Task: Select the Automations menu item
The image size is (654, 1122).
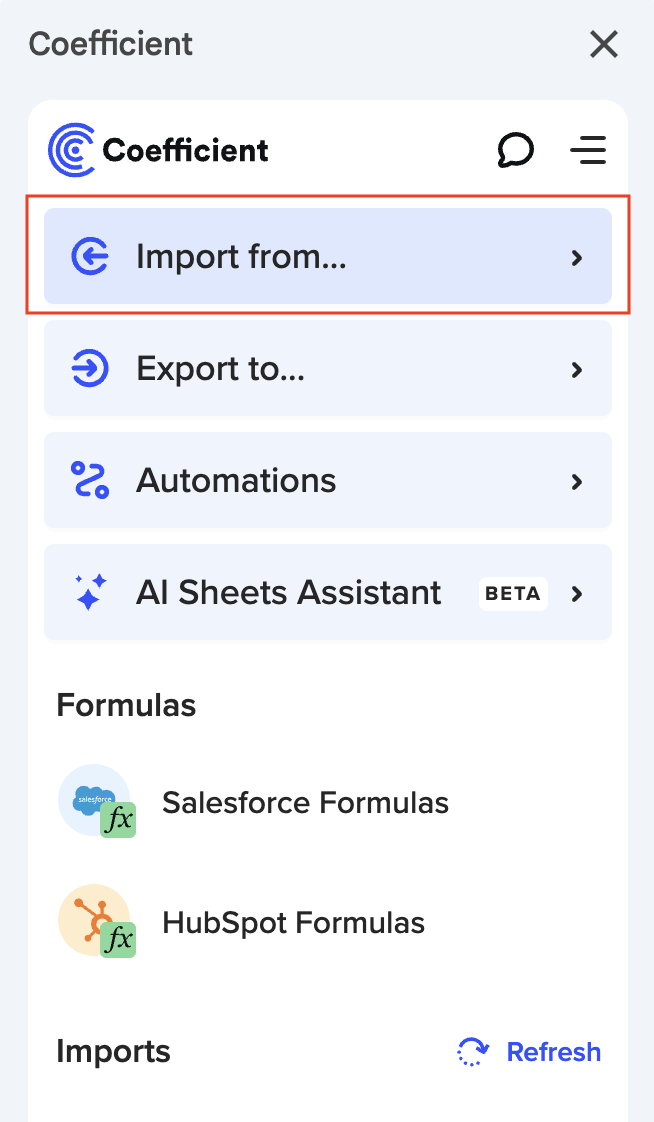Action: (236, 481)
